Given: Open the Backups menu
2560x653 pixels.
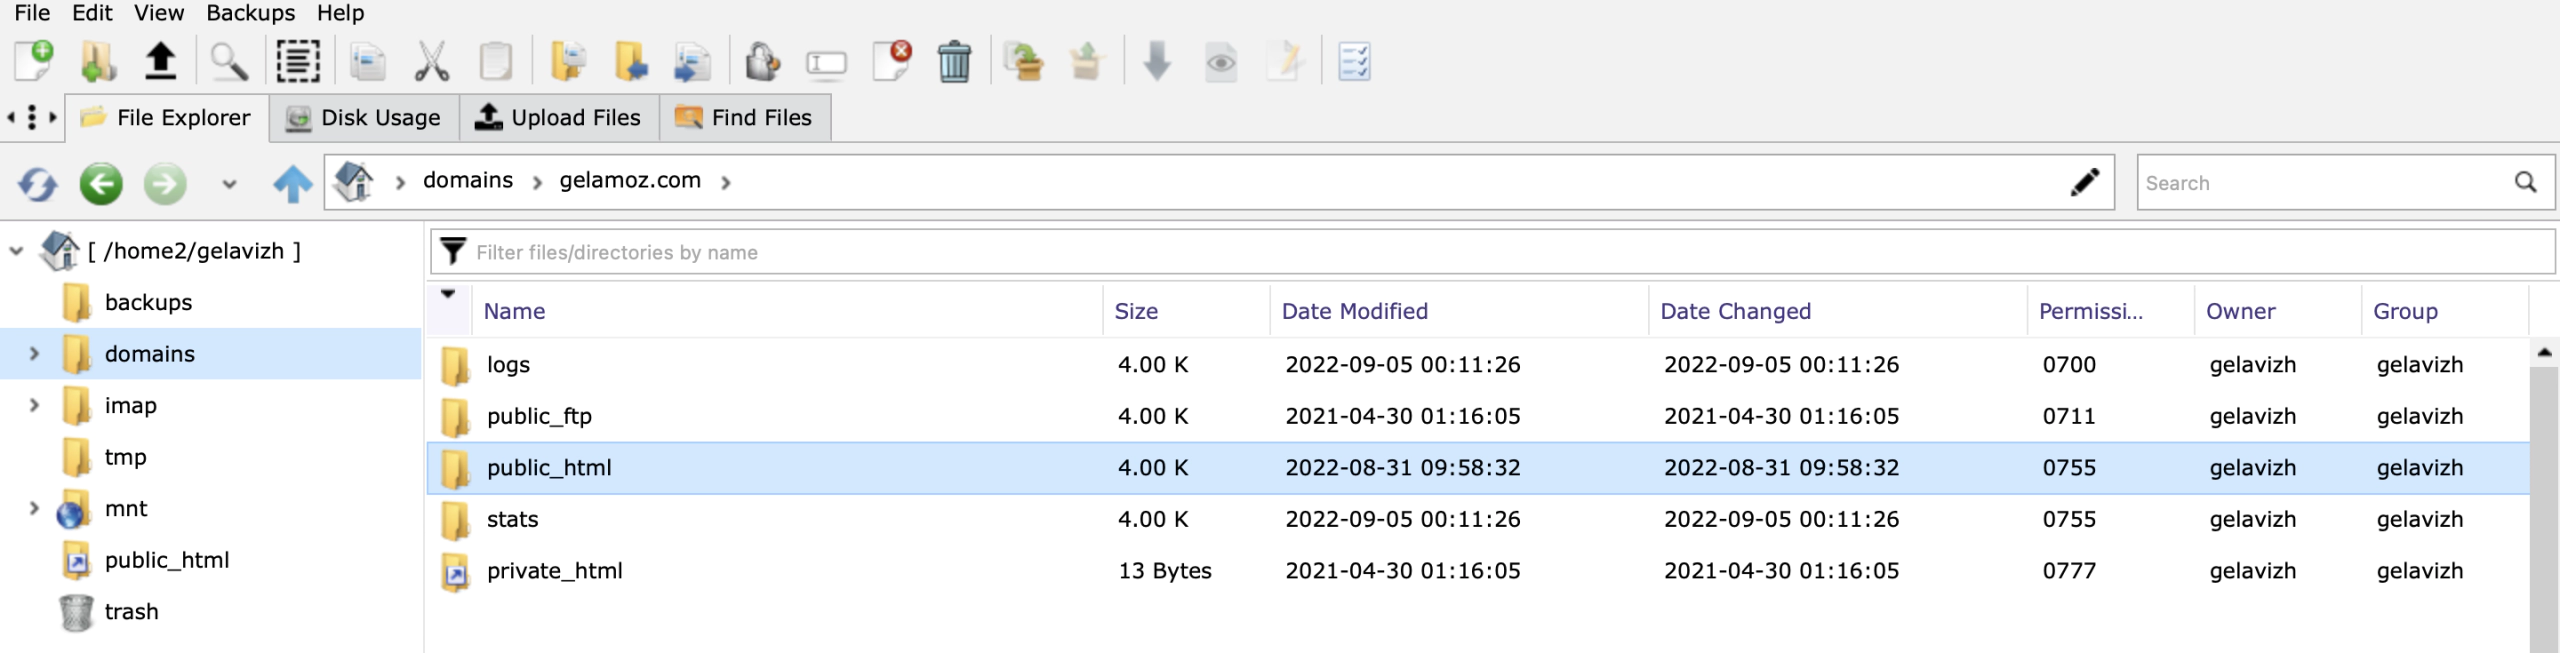Looking at the screenshot, I should [250, 13].
